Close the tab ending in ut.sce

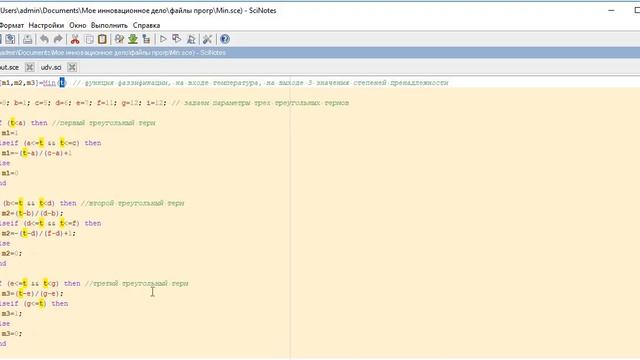(x=29, y=67)
